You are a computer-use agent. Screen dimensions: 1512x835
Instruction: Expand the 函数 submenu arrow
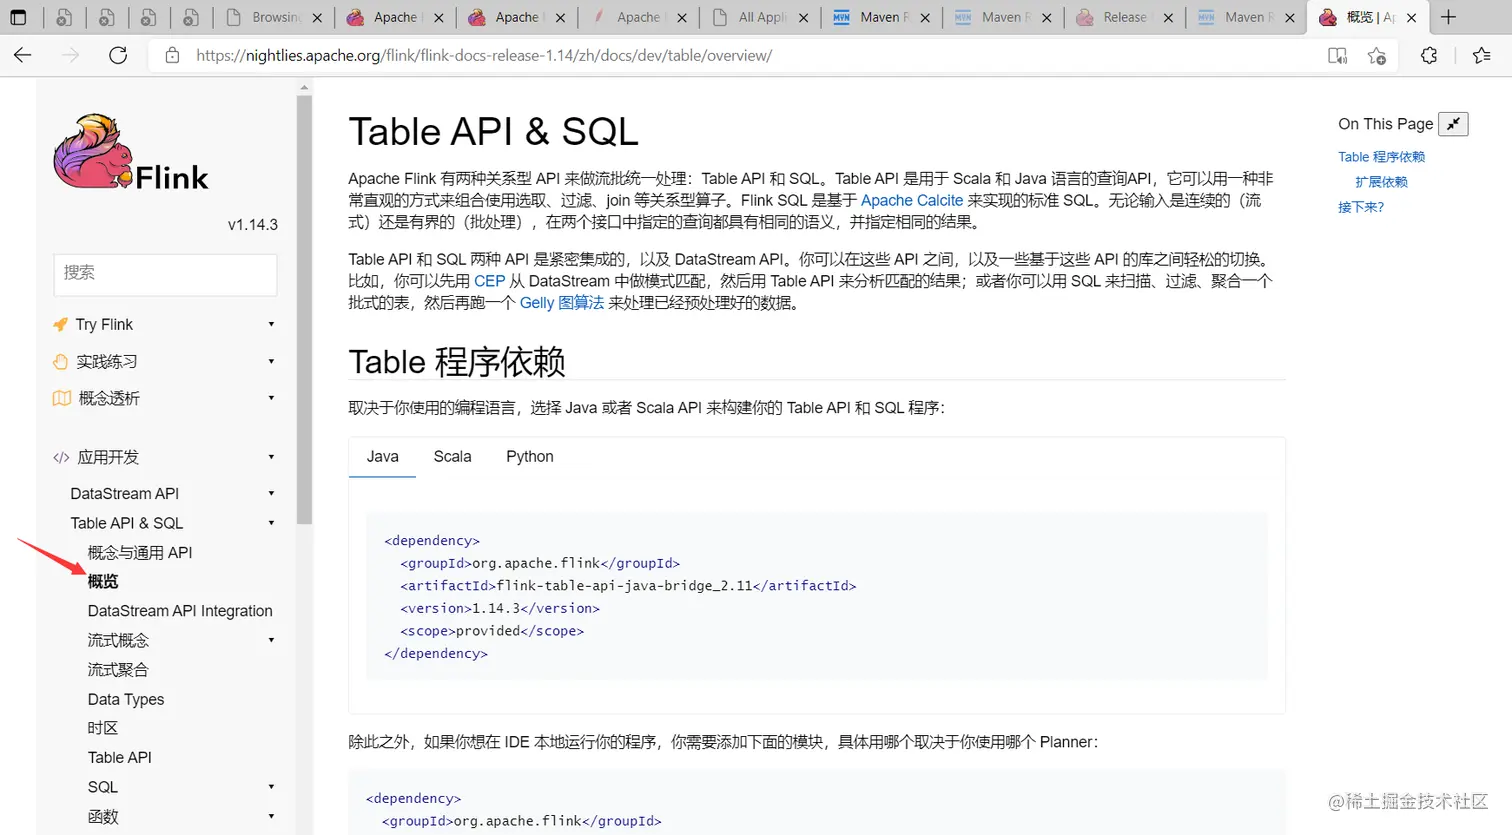(271, 816)
